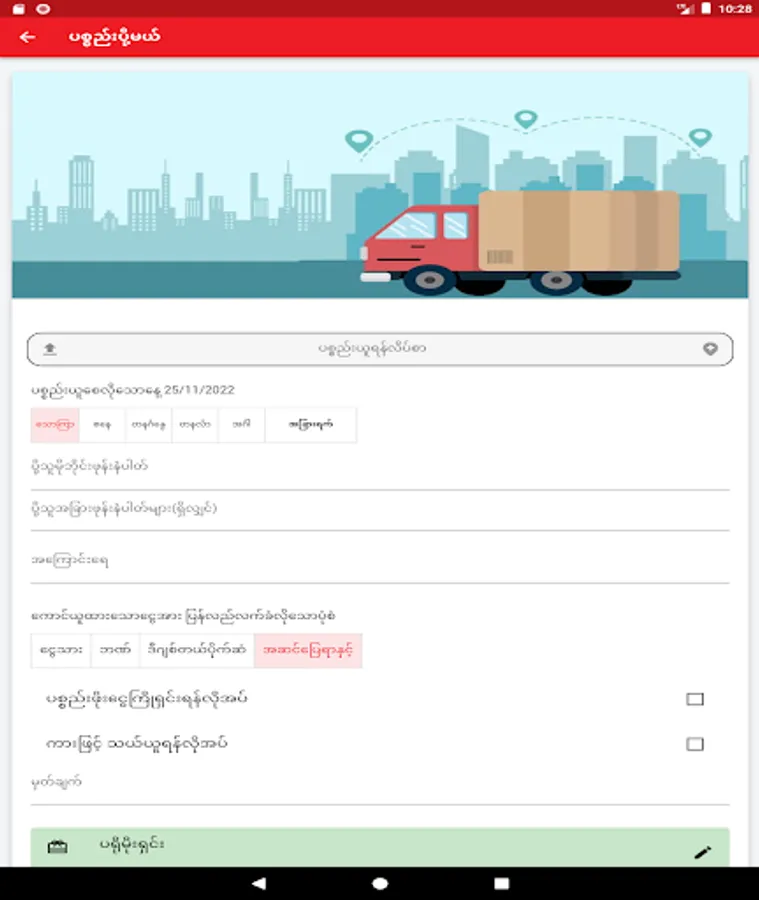Open map pin icon in address field

(x=710, y=348)
